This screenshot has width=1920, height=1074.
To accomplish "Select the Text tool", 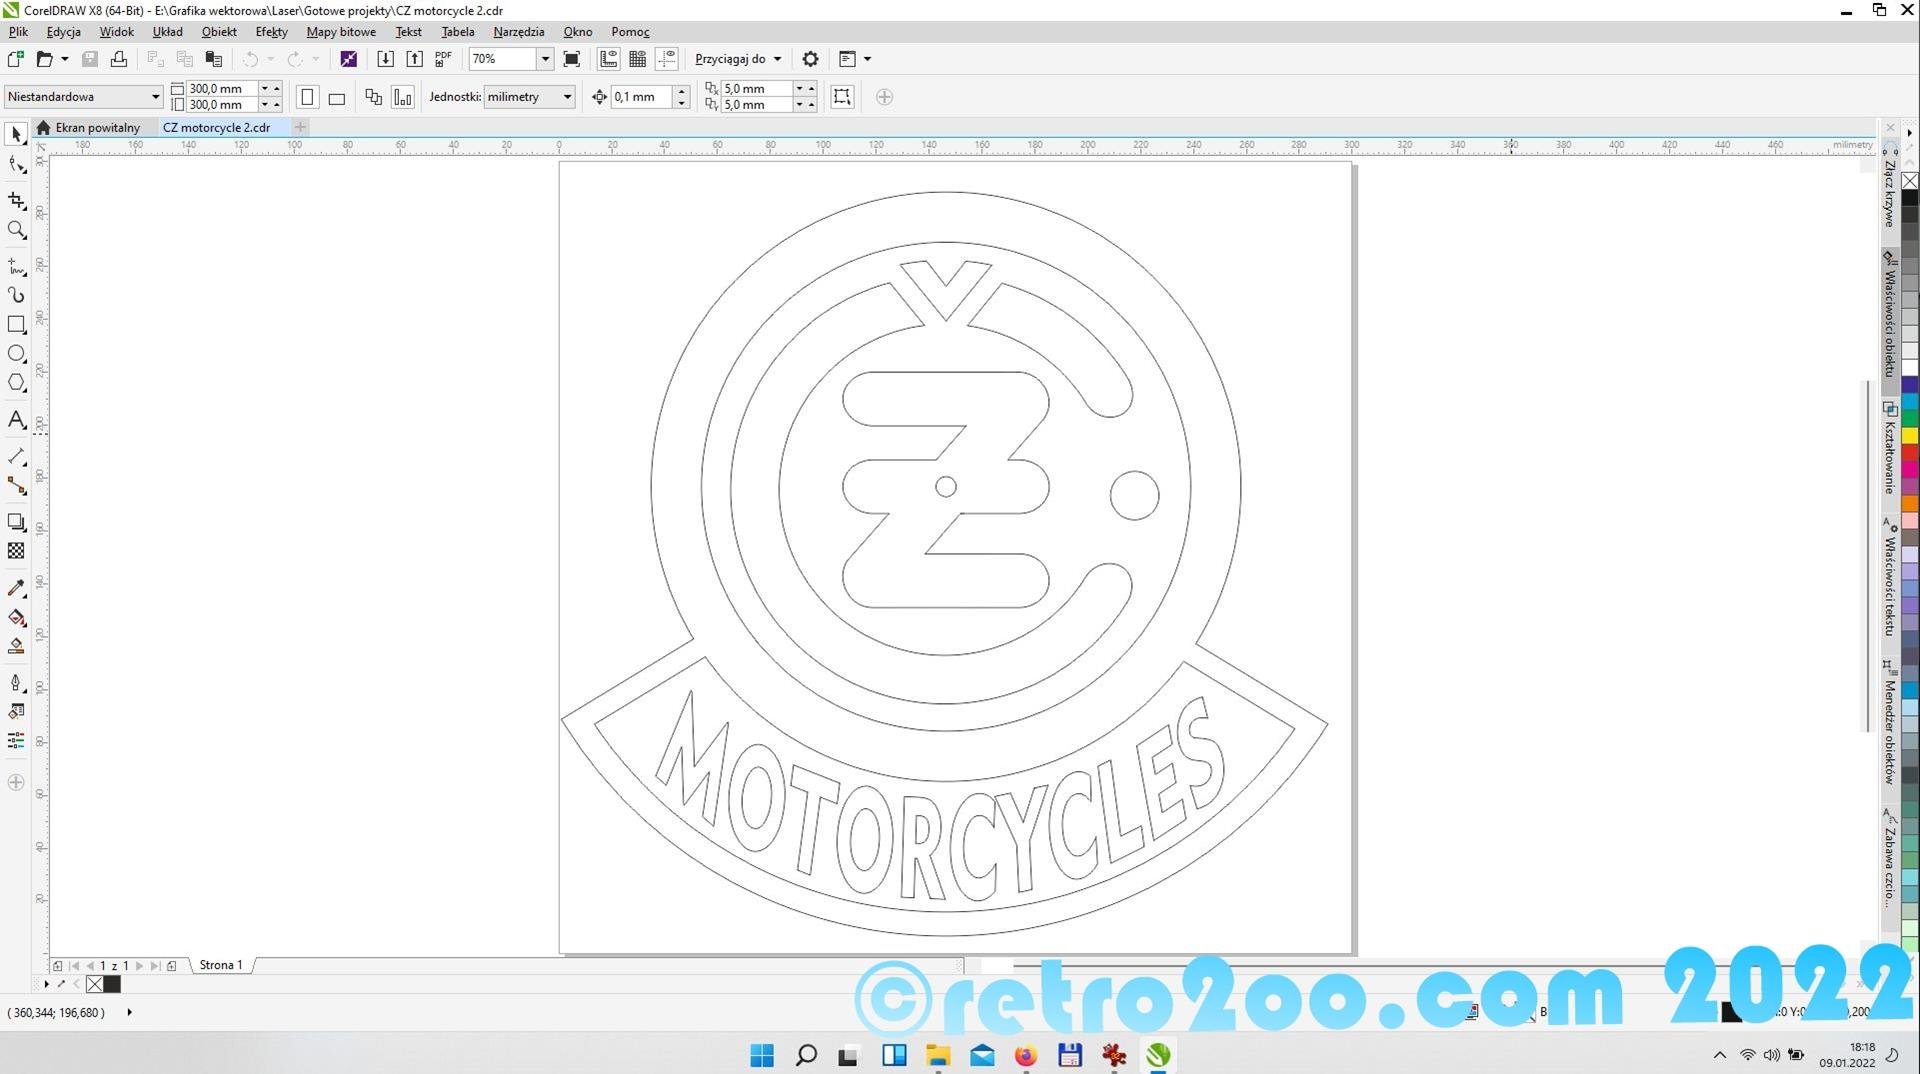I will tap(16, 420).
